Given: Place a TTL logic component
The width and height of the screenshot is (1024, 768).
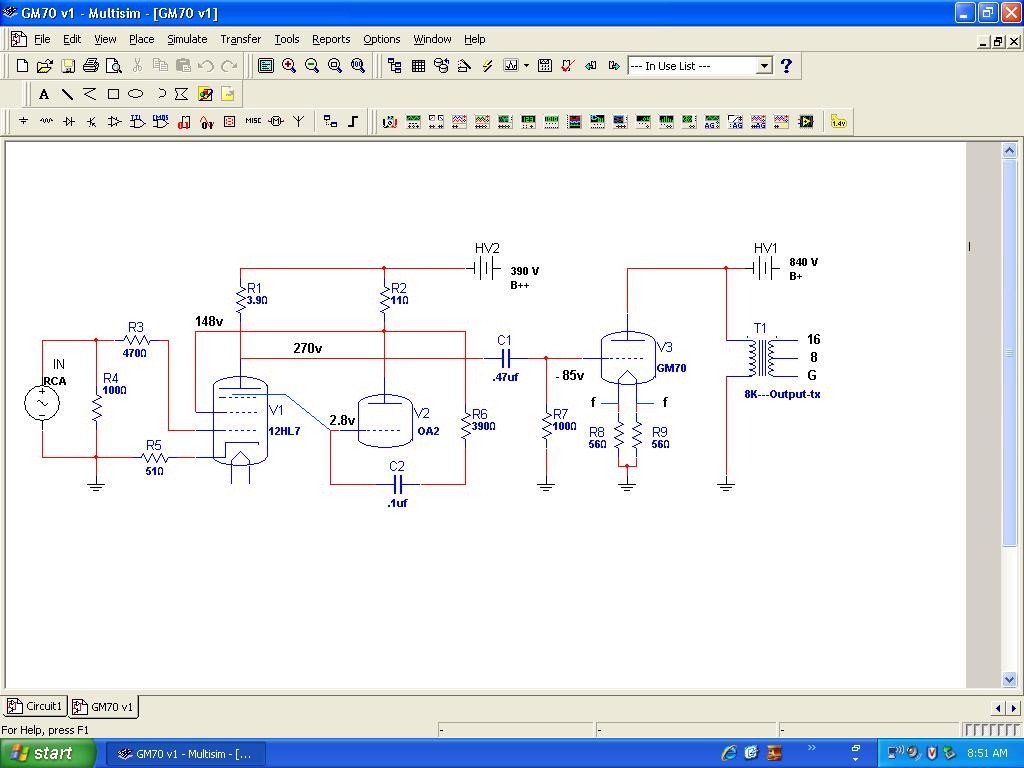Looking at the screenshot, I should [x=137, y=121].
